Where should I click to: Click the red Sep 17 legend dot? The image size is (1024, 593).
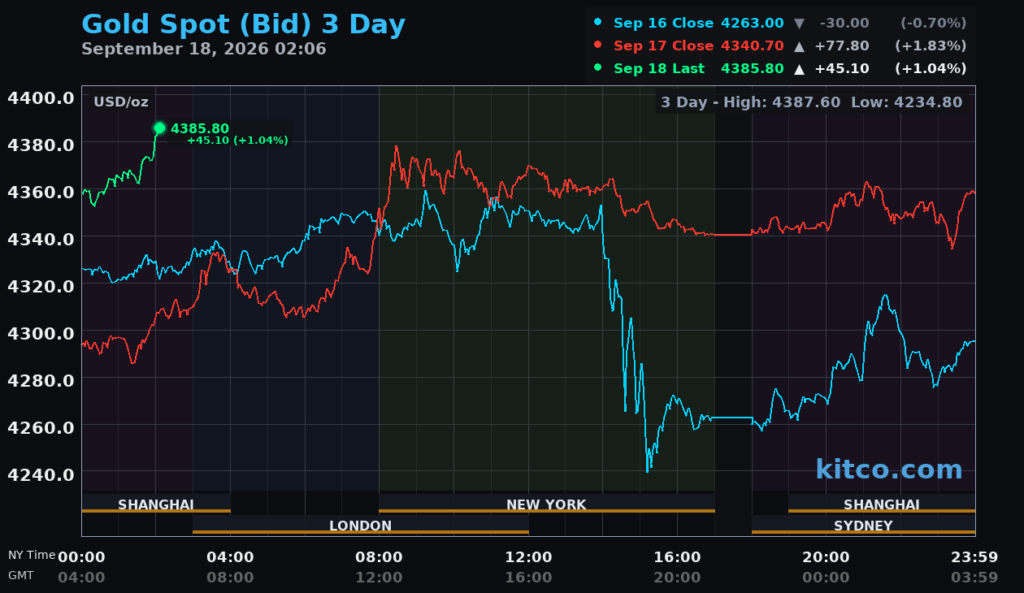[x=598, y=44]
